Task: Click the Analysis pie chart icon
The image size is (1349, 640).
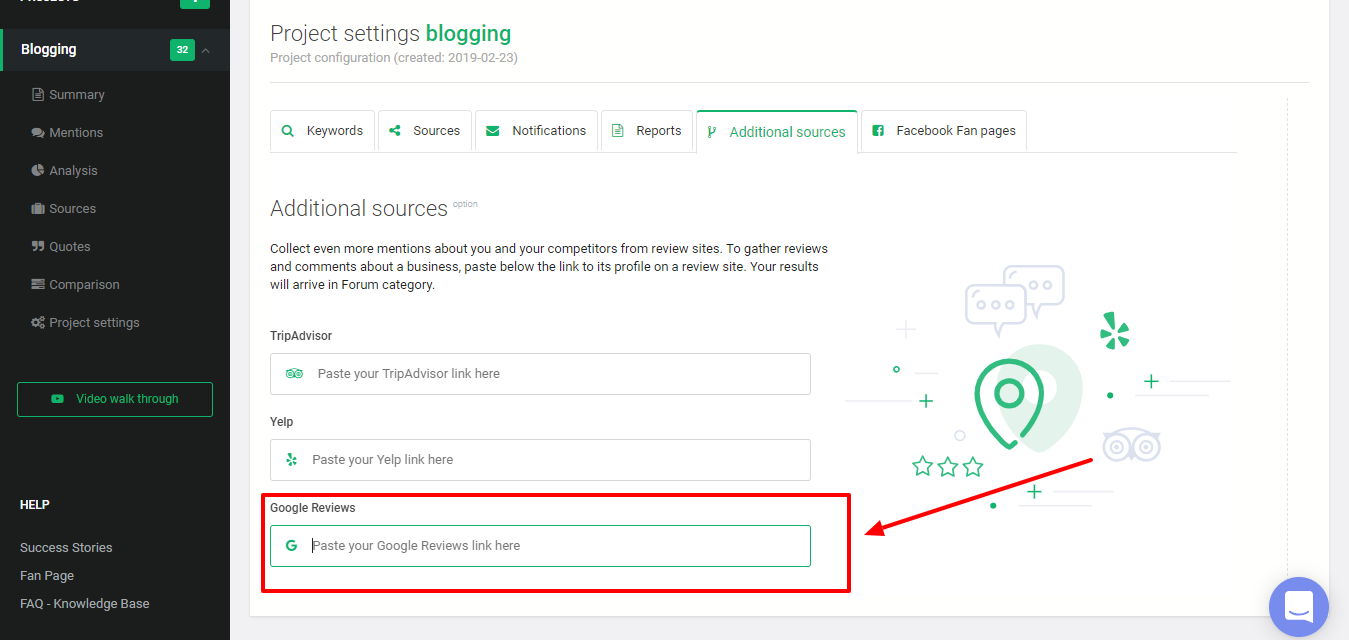Action: 38,171
